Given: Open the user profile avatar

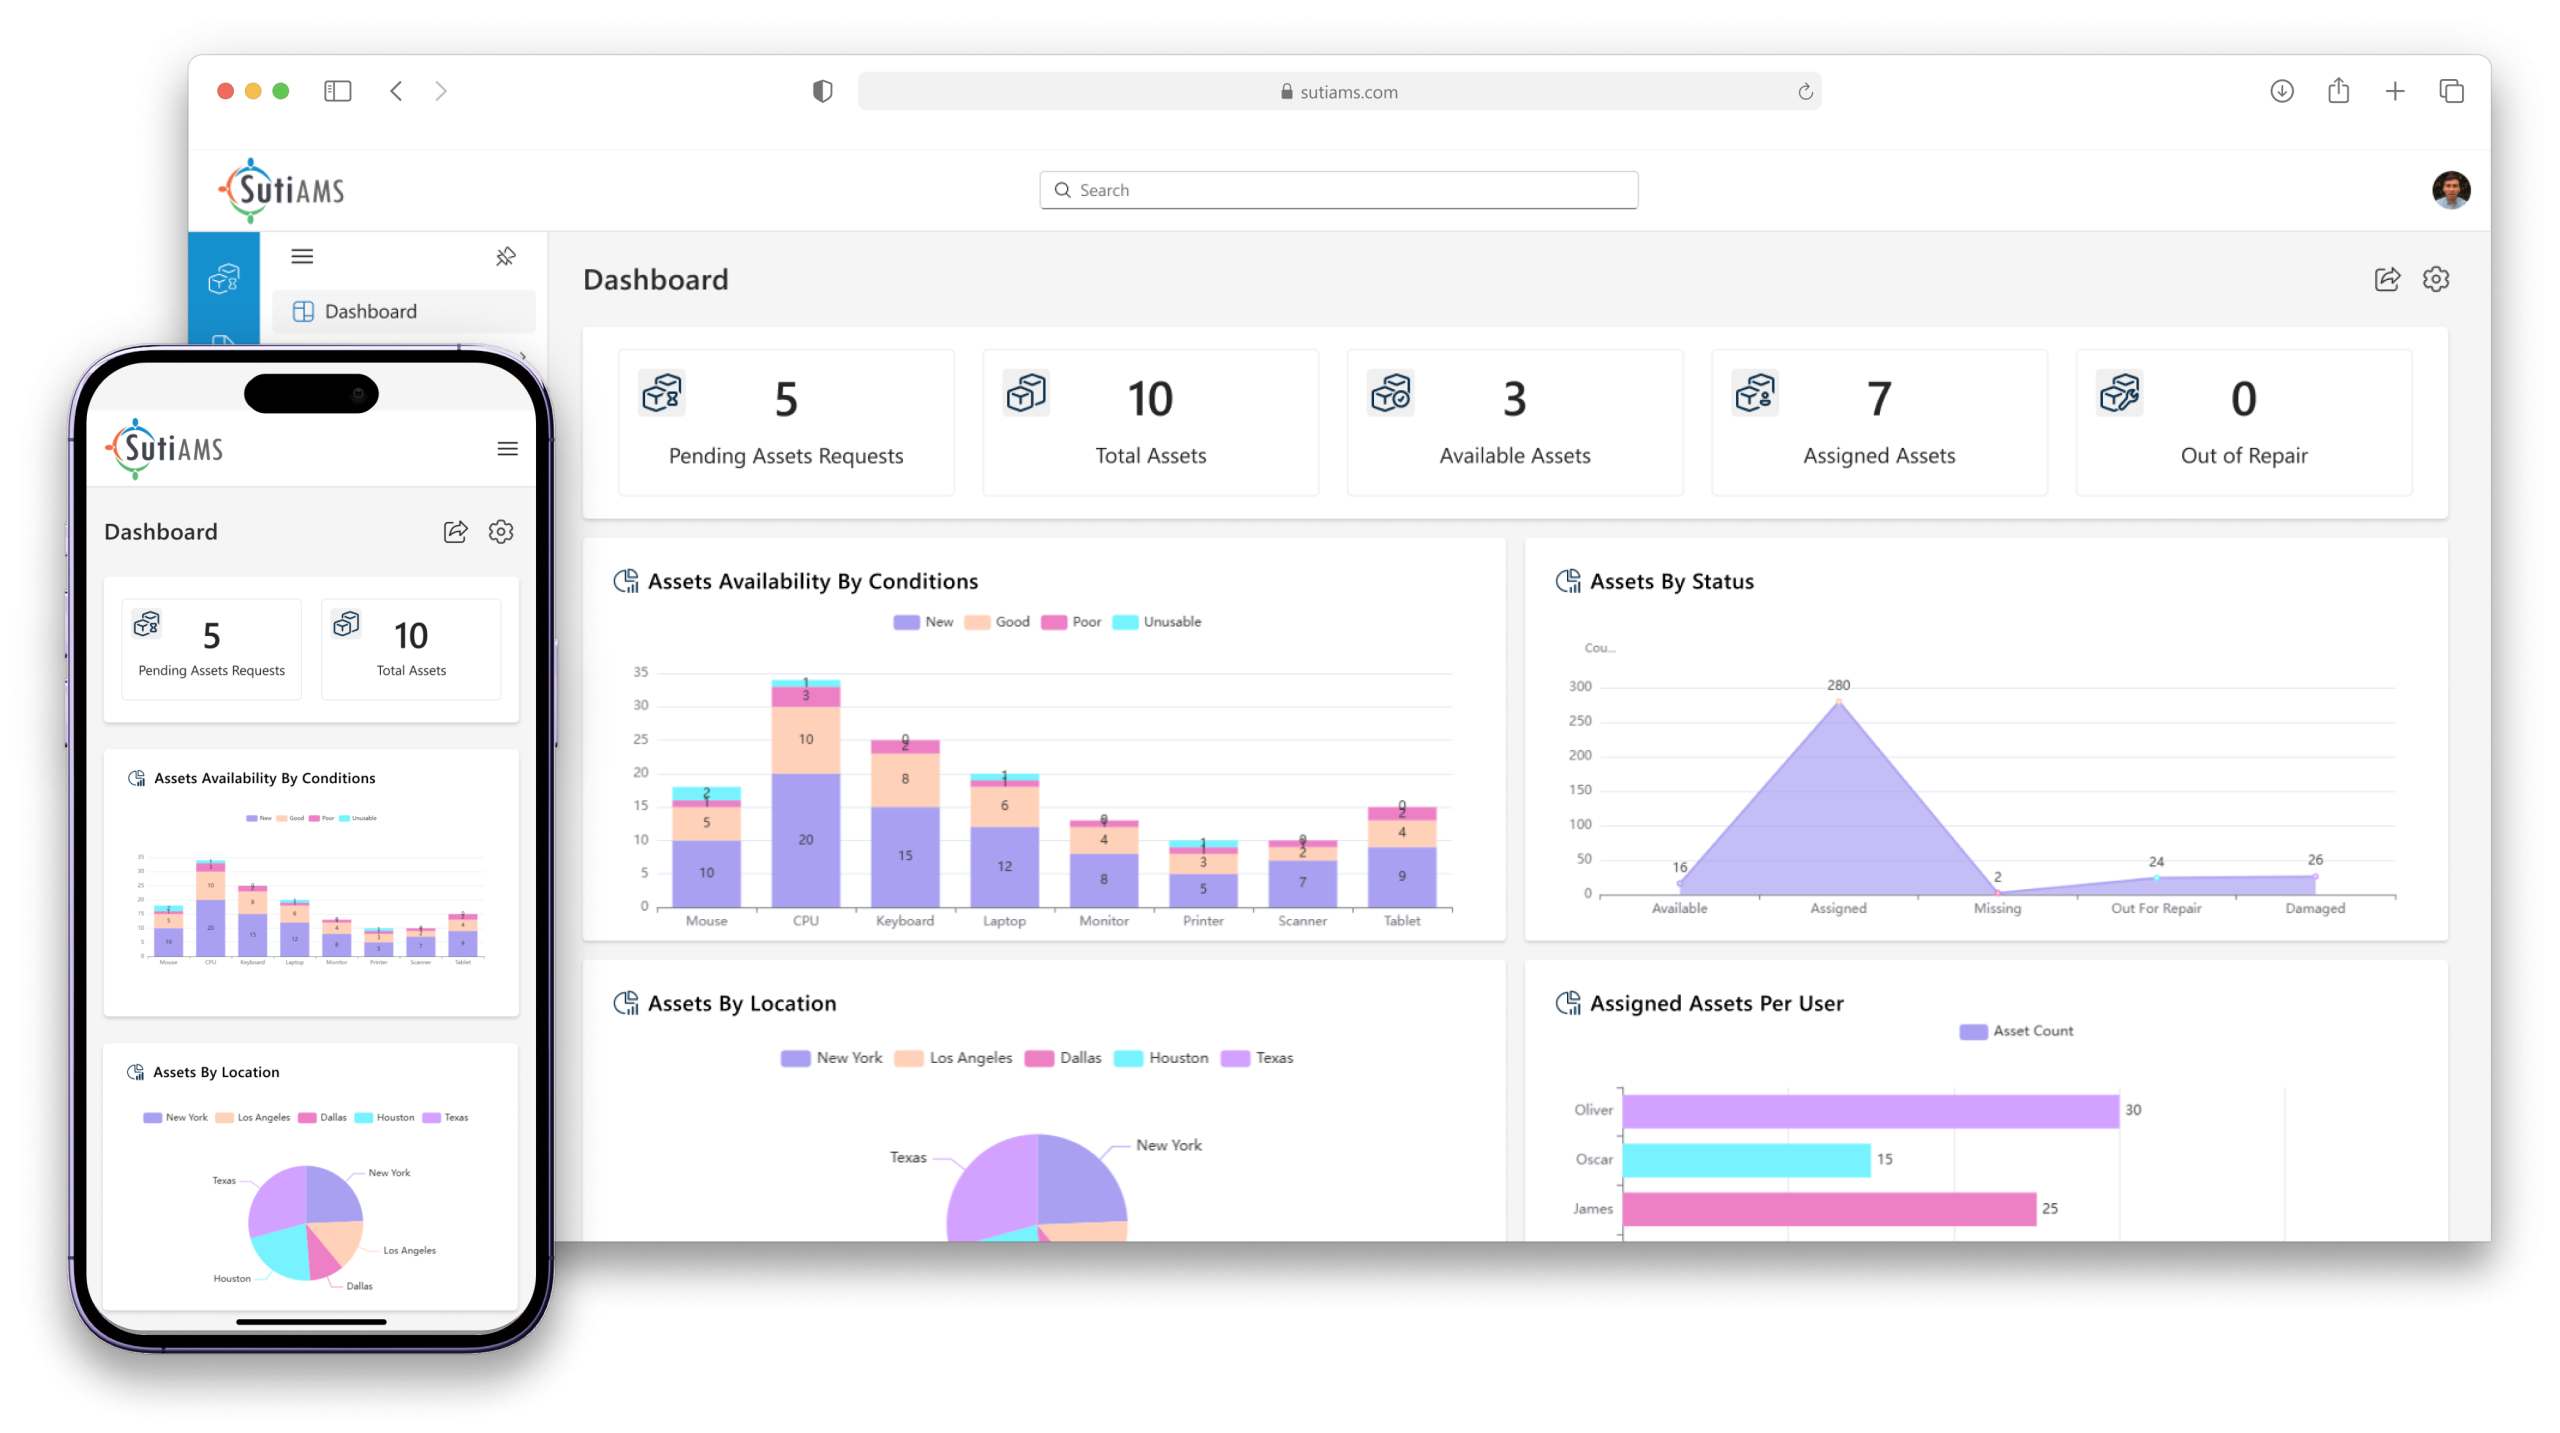Looking at the screenshot, I should 2450,190.
